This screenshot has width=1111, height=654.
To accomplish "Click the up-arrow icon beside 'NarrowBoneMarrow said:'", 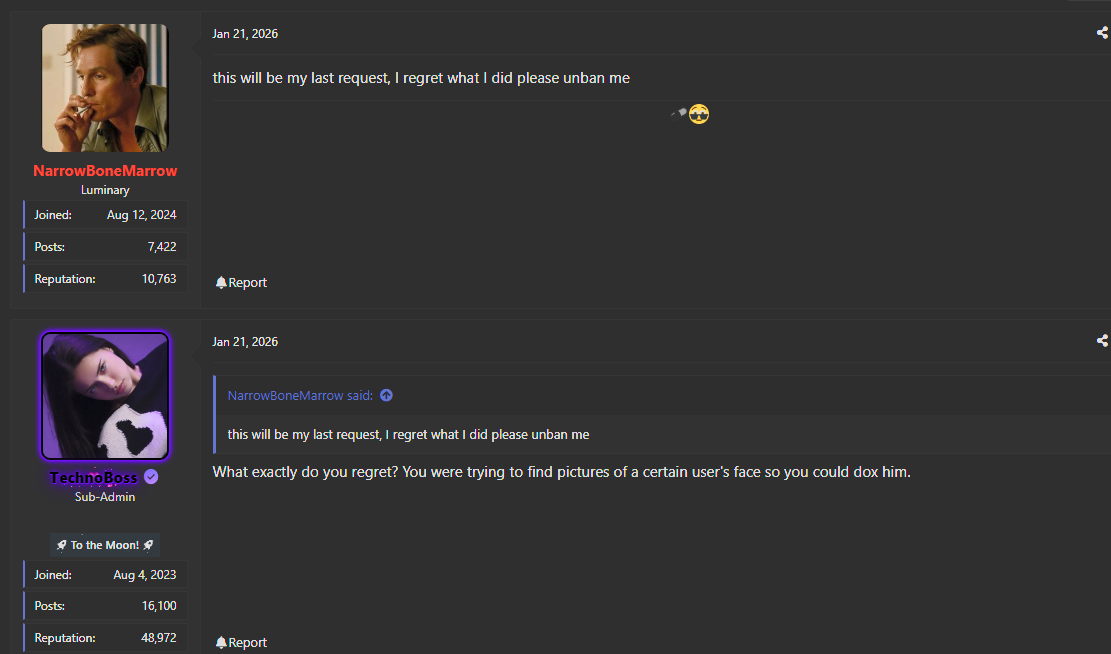I will pos(386,396).
